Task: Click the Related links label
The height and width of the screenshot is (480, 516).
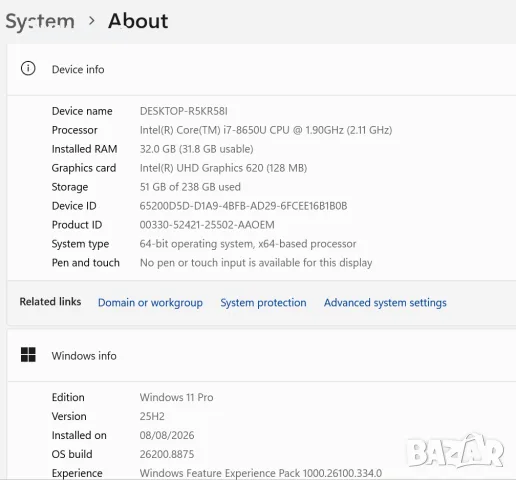Action: coord(50,302)
